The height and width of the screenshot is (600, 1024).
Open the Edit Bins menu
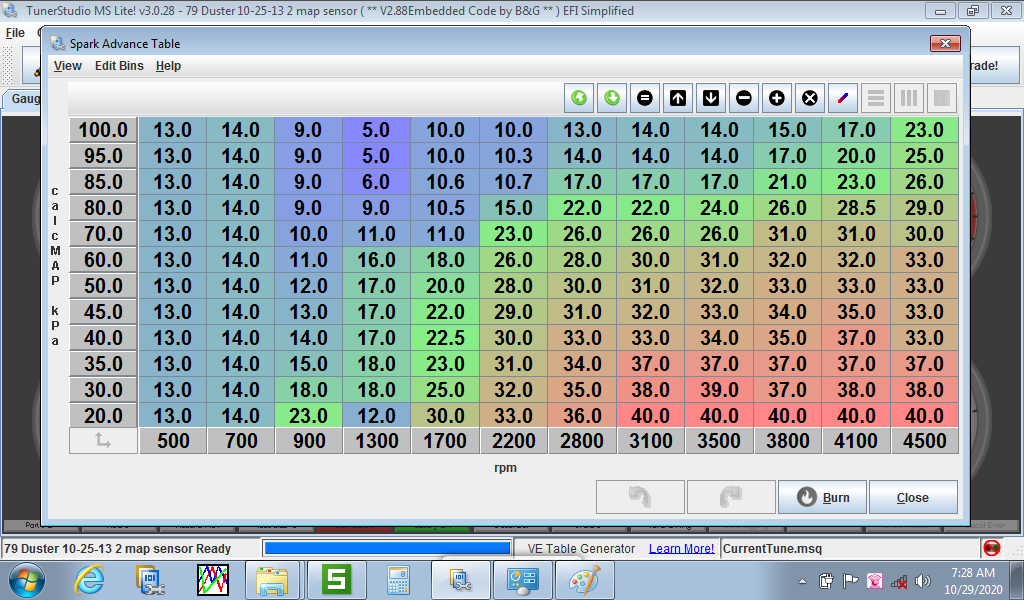point(119,66)
